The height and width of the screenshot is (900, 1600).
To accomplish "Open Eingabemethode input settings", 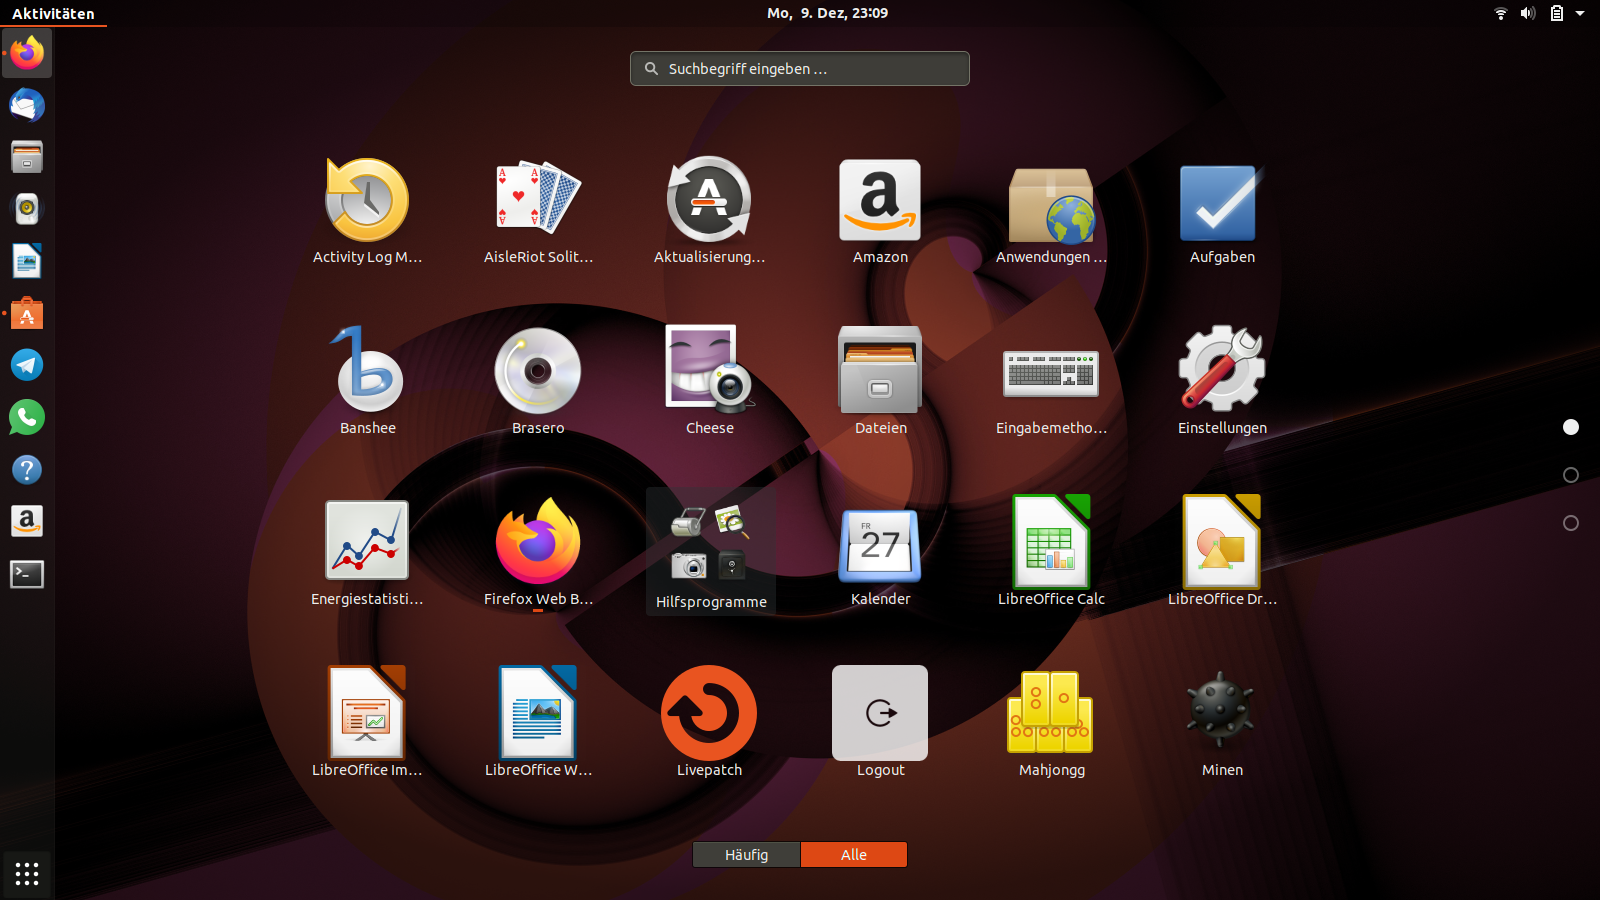I will 1051,382.
